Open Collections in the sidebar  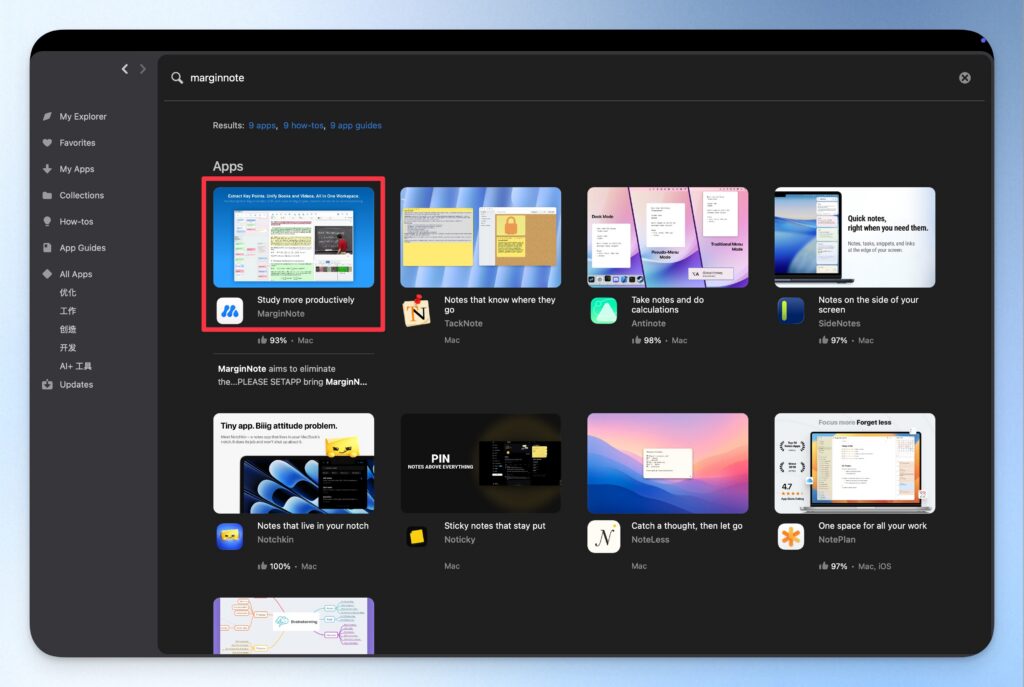click(x=82, y=195)
